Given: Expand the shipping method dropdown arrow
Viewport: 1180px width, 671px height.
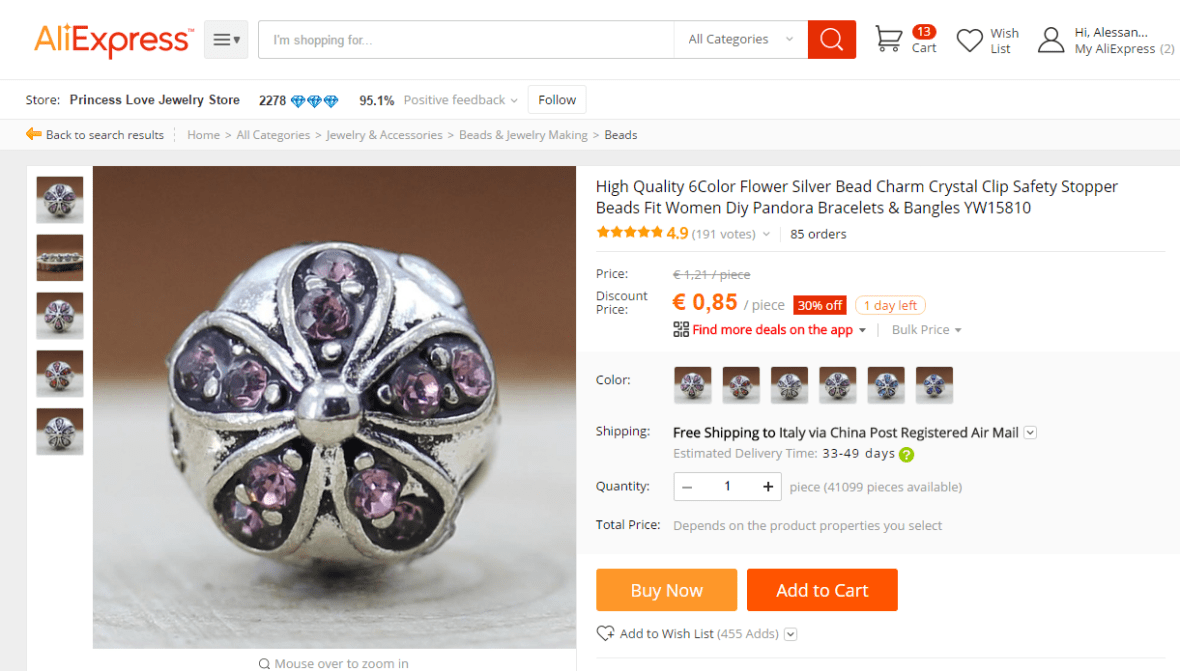Looking at the screenshot, I should tap(1030, 433).
